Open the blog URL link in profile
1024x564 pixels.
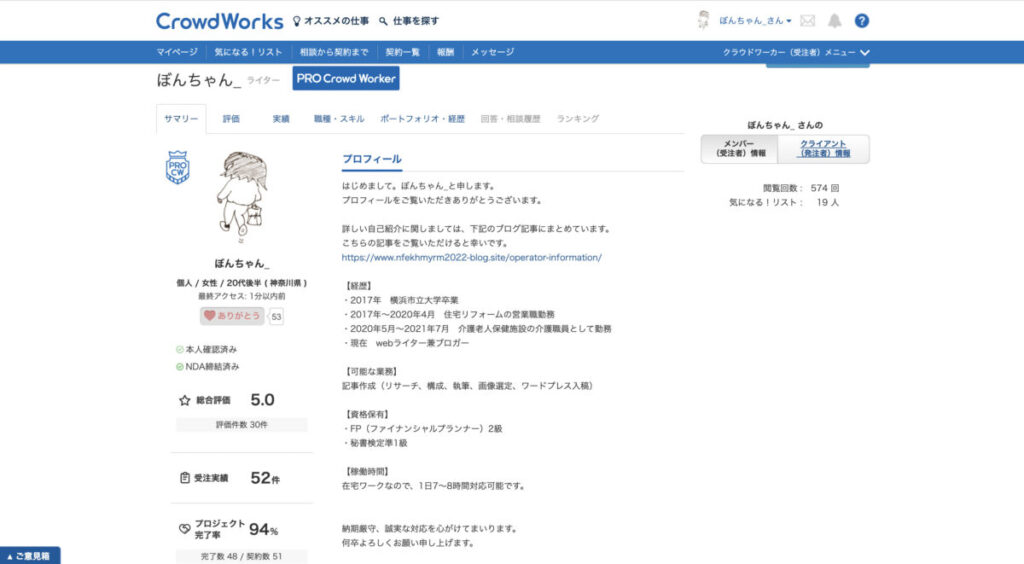point(472,257)
